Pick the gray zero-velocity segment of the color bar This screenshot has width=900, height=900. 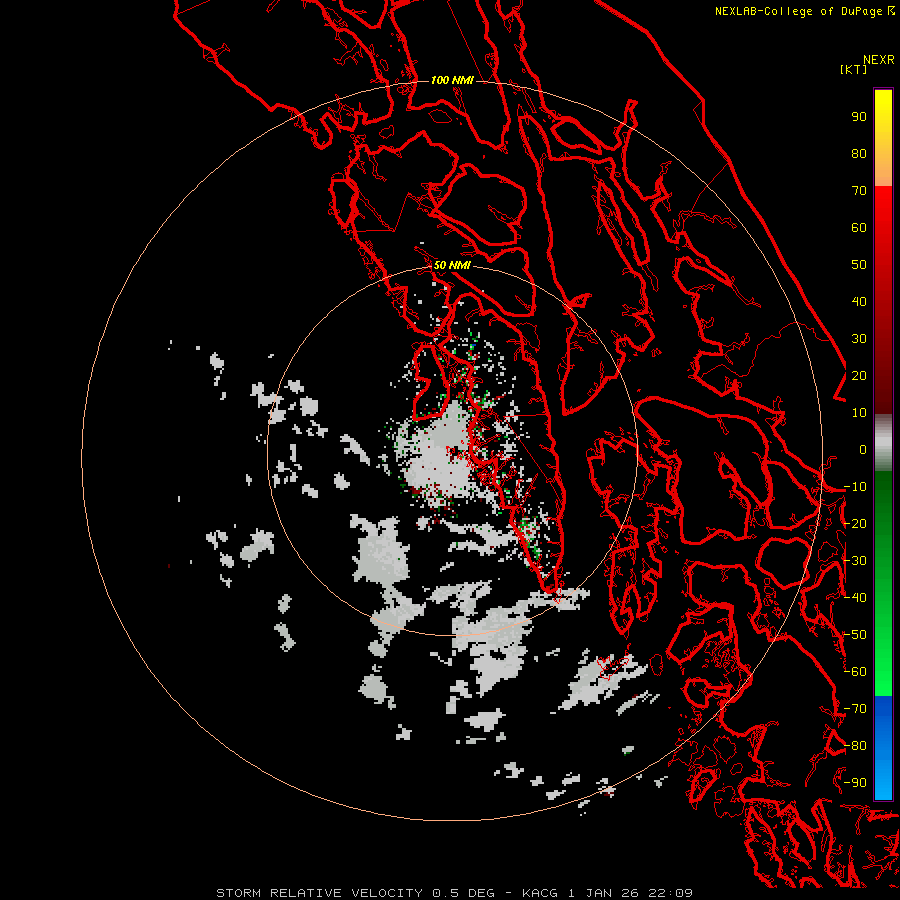tap(883, 443)
